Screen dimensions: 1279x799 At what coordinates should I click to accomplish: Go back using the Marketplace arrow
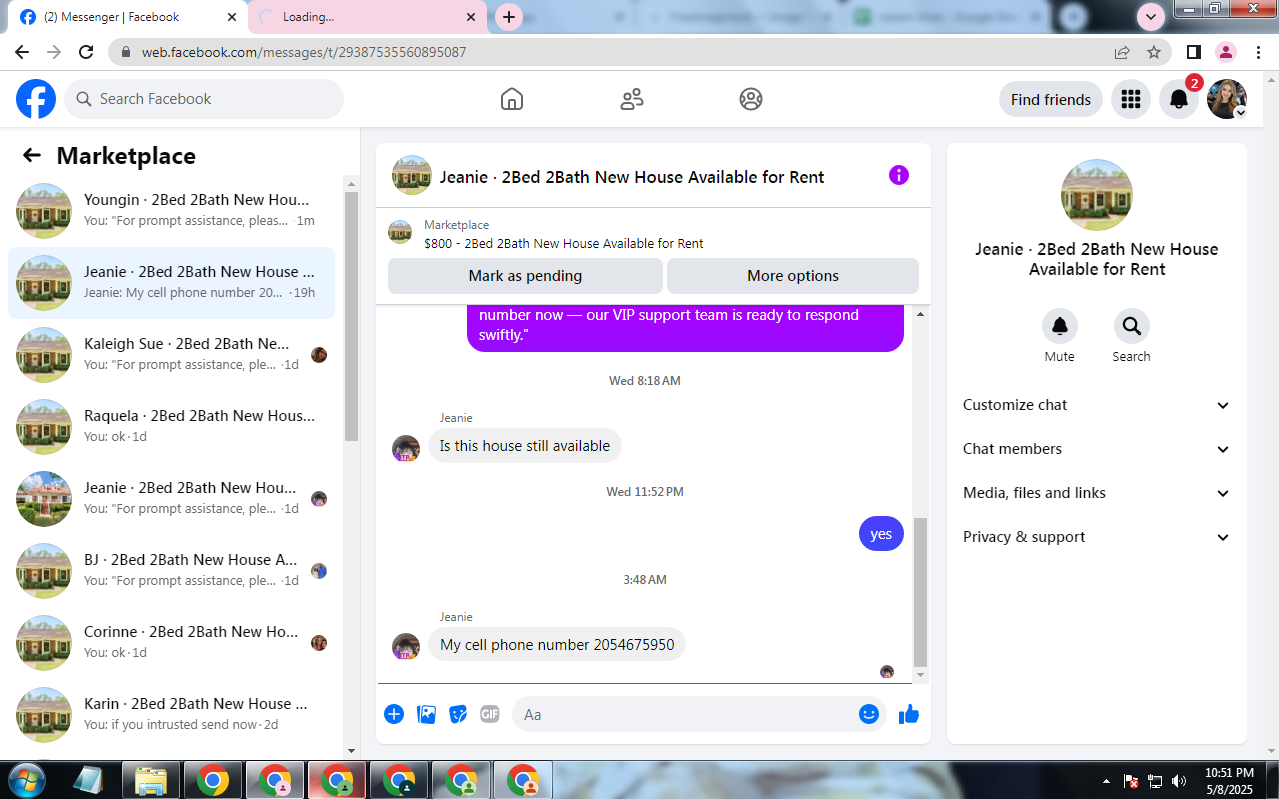pos(32,155)
